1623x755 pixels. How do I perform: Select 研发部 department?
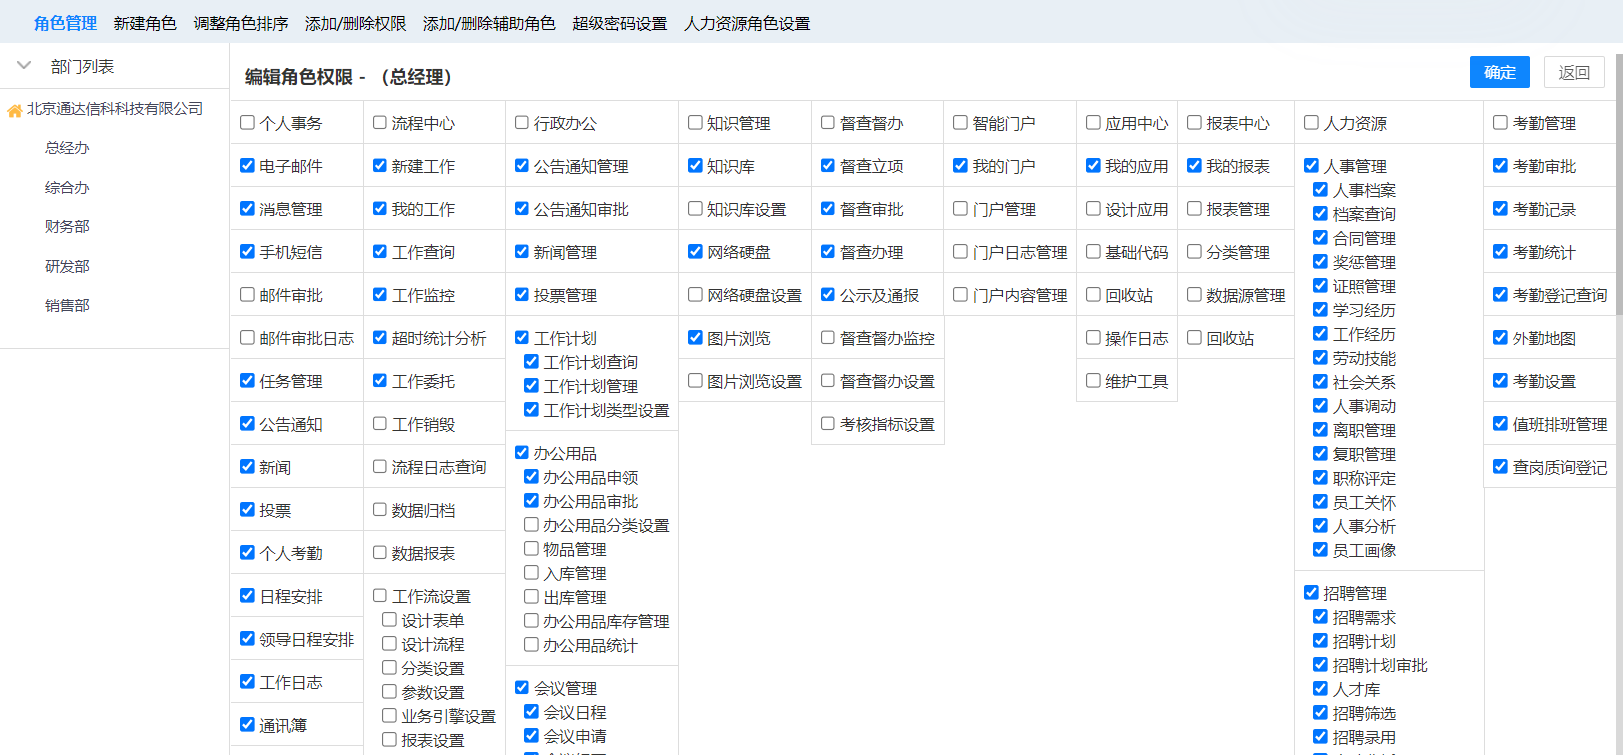point(67,267)
